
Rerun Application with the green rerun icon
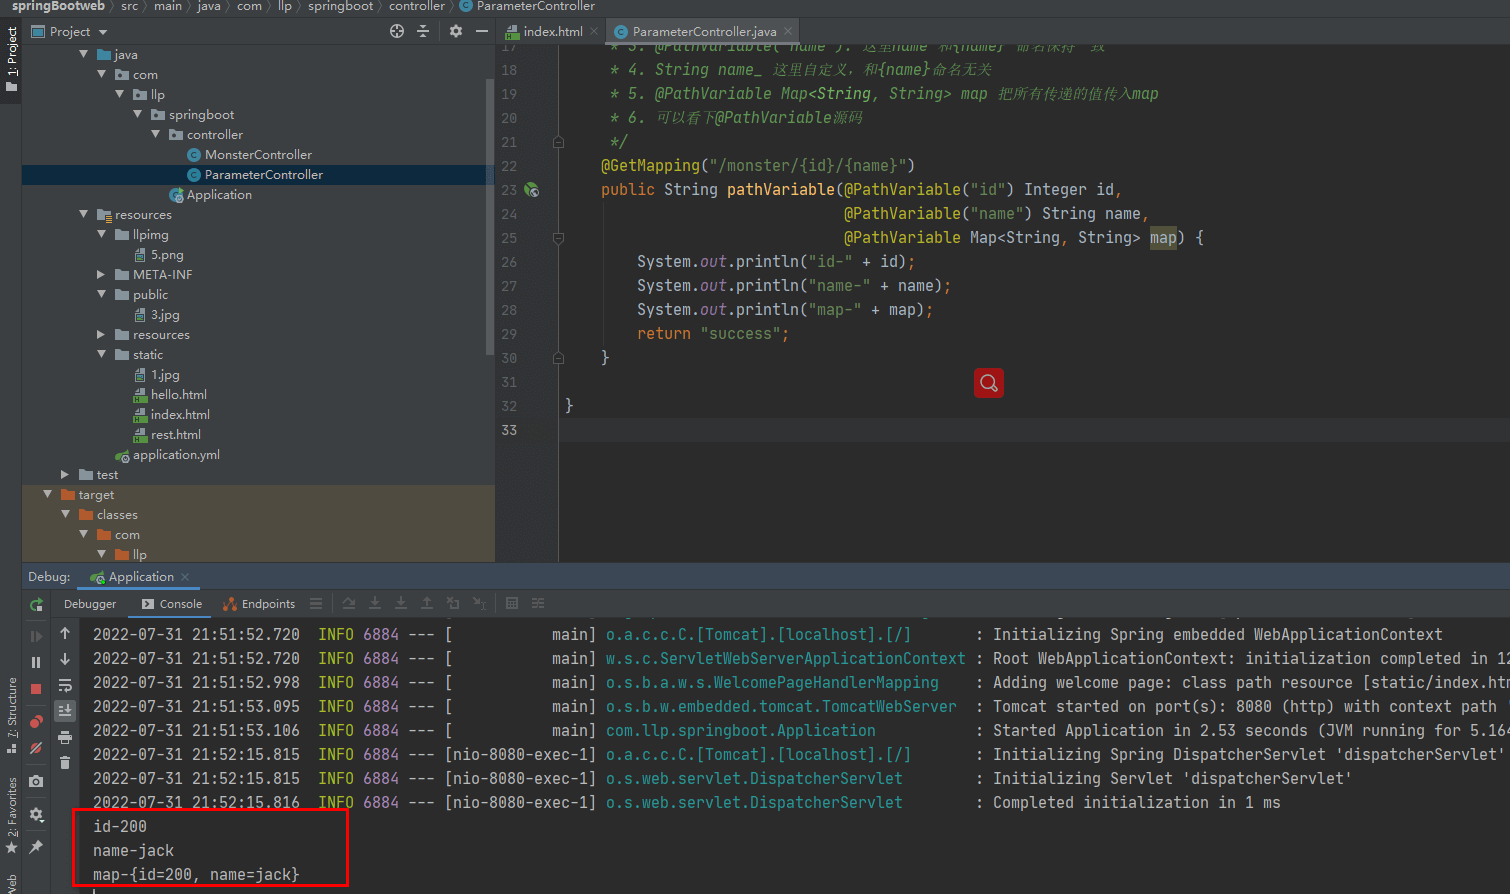36,605
